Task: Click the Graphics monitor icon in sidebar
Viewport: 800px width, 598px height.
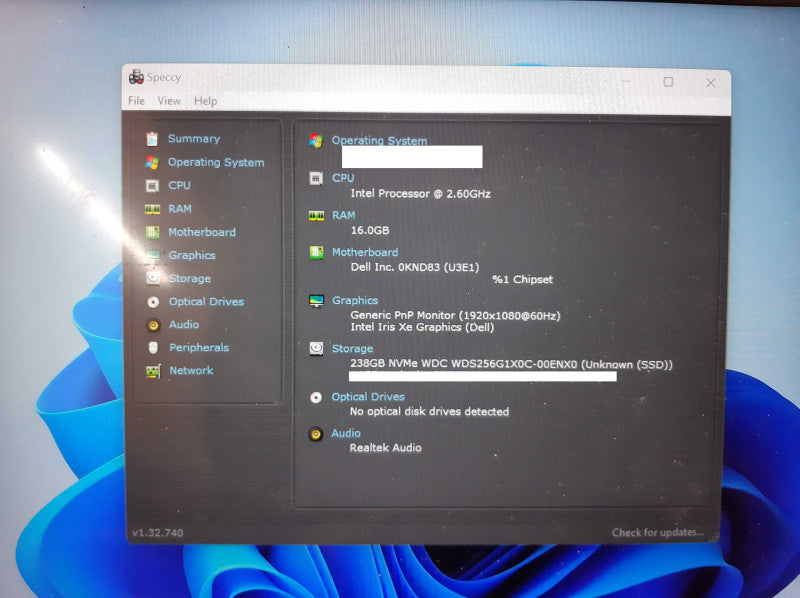Action: click(153, 255)
